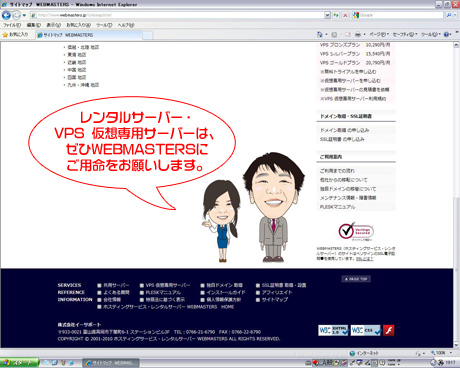
Task: Open the 表示(V) menu
Action: (53, 25)
